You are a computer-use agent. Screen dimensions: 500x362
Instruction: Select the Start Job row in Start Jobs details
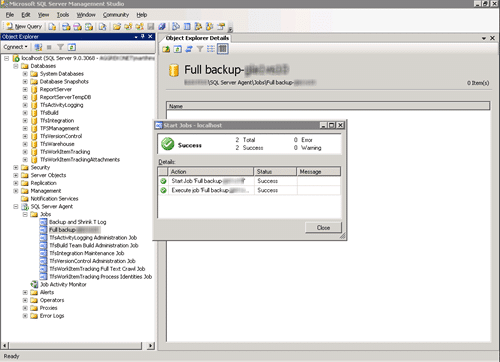pyautogui.click(x=249, y=181)
